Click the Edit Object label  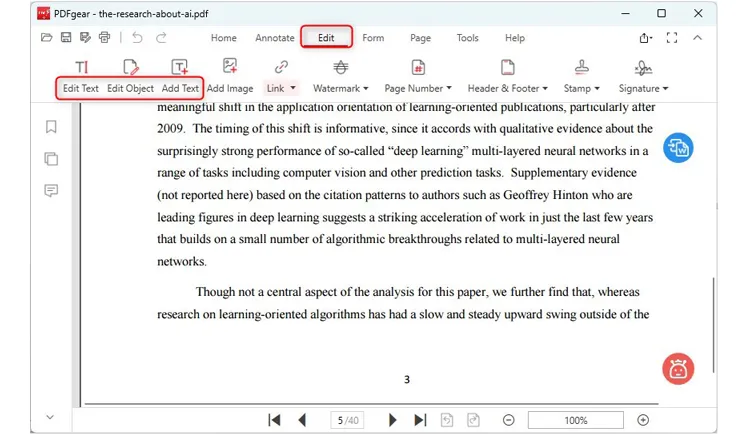[130, 88]
